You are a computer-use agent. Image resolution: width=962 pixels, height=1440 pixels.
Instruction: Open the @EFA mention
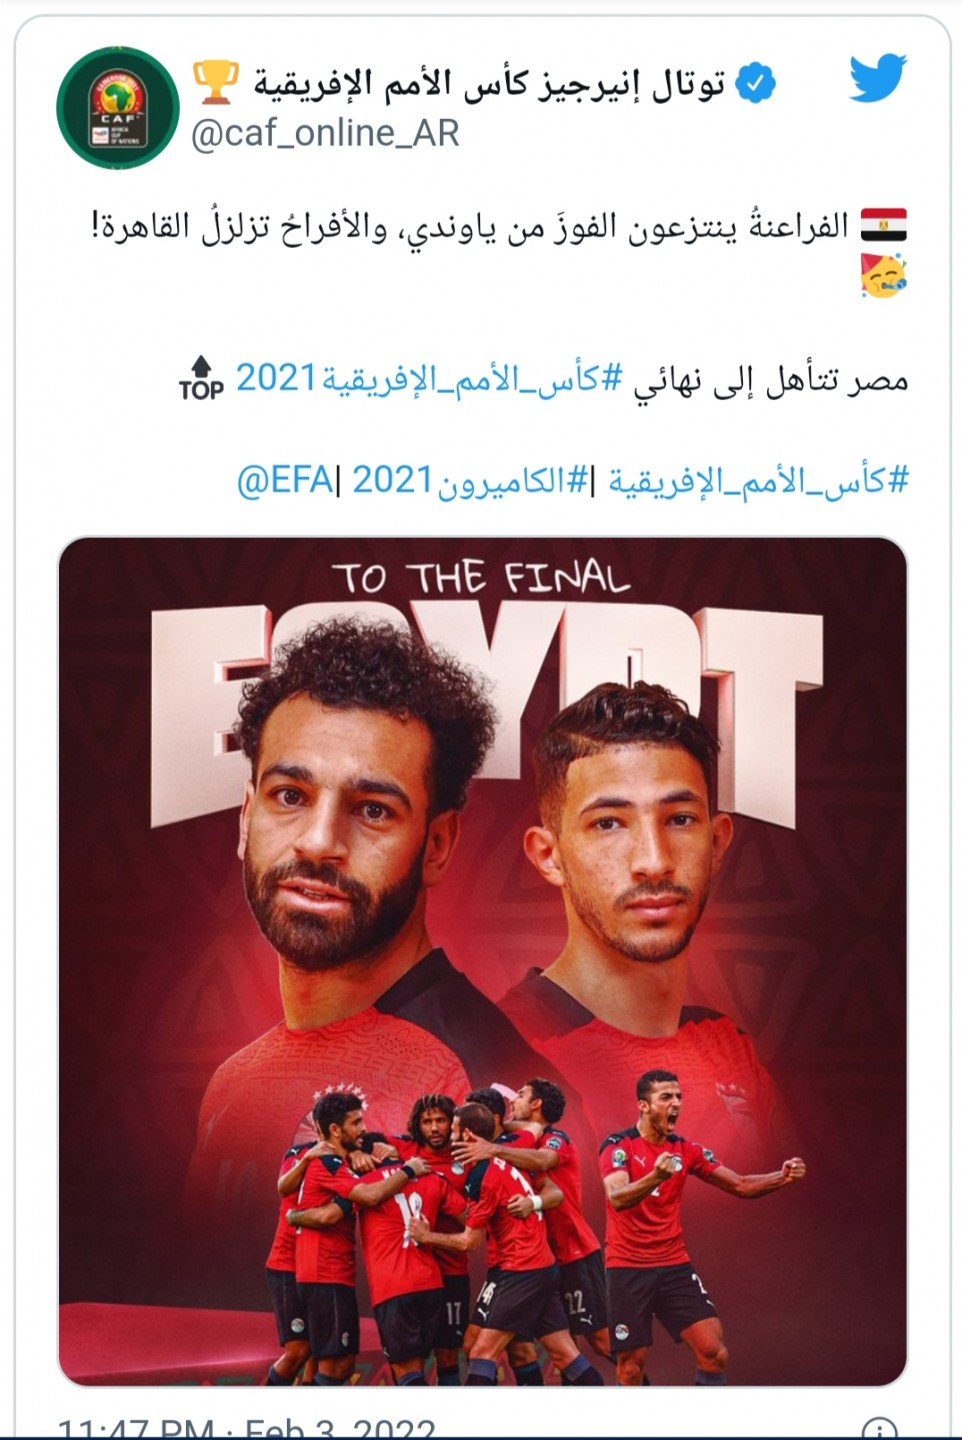(x=285, y=481)
